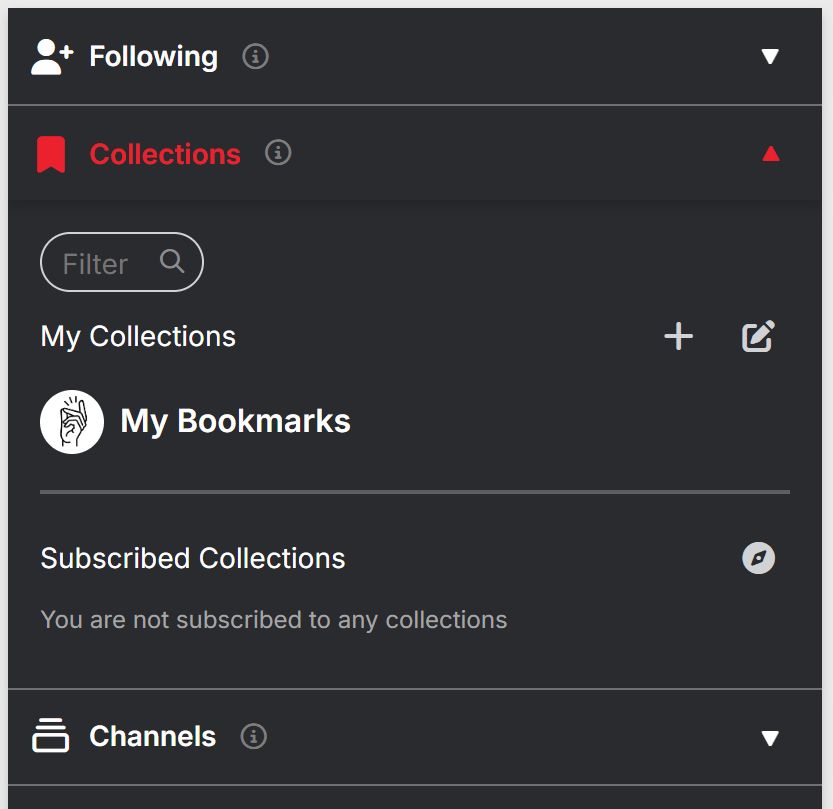Click the Following section title
The height and width of the screenshot is (809, 833).
tap(153, 57)
